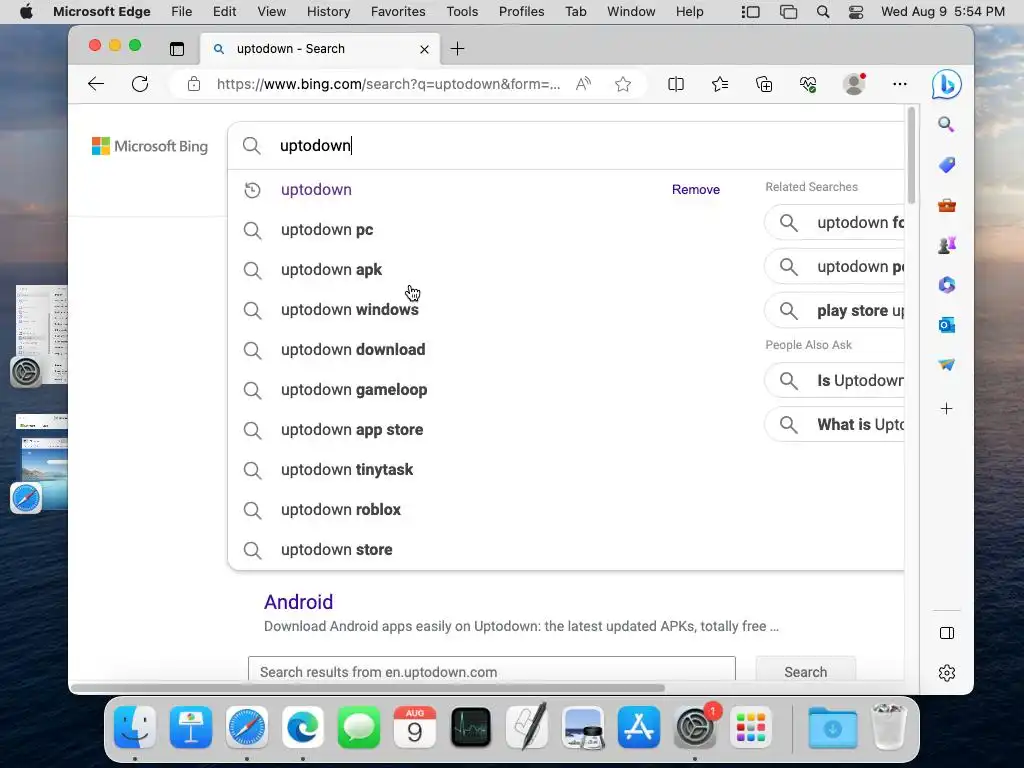Open related search play store
Image resolution: width=1024 pixels, height=768 pixels.
pyautogui.click(x=835, y=311)
